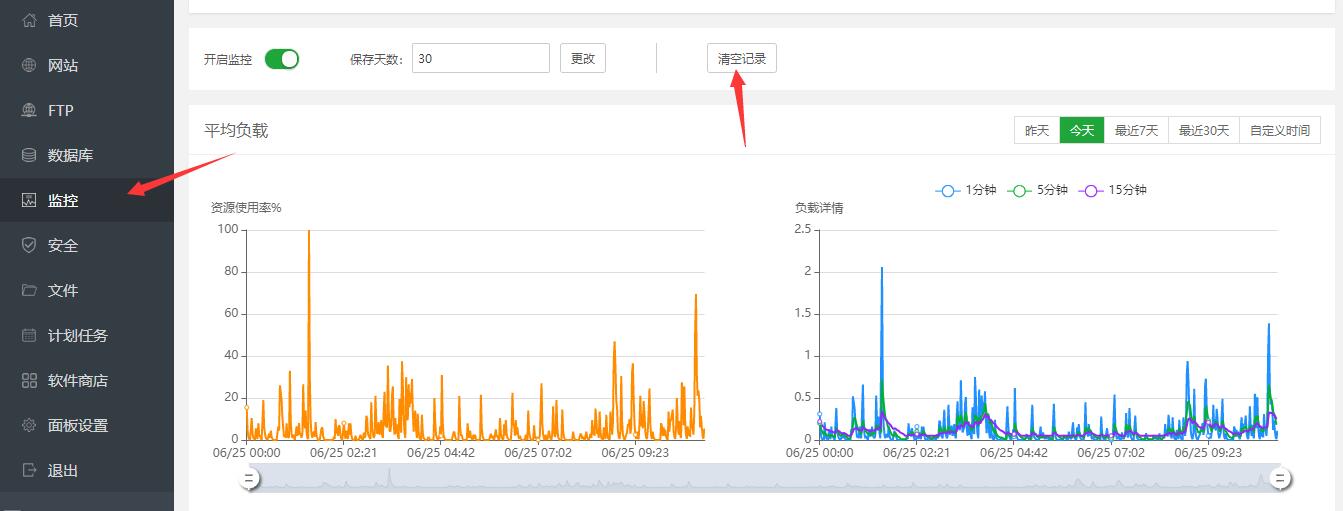Open software store grid icon
This screenshot has height=511, width=1343.
pyautogui.click(x=29, y=380)
